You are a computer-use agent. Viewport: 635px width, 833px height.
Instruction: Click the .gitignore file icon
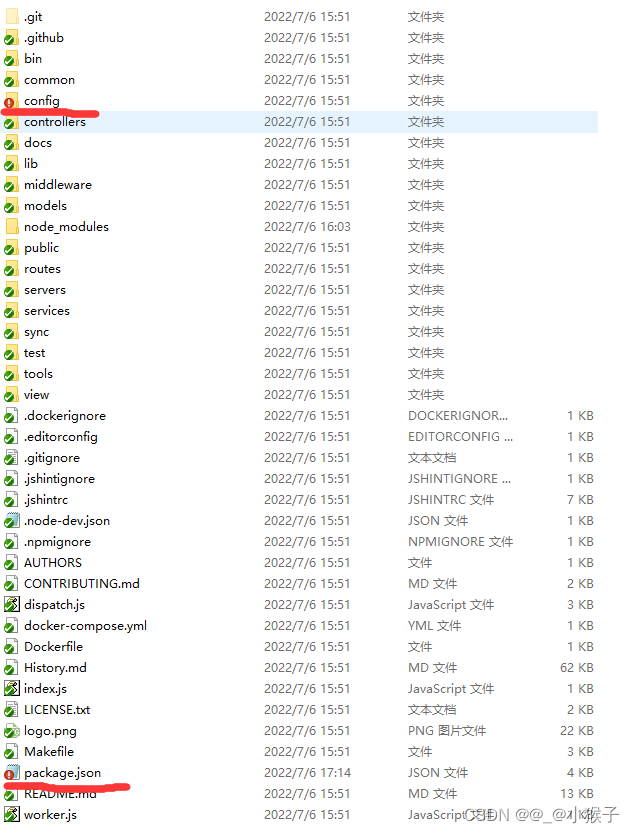coord(12,458)
